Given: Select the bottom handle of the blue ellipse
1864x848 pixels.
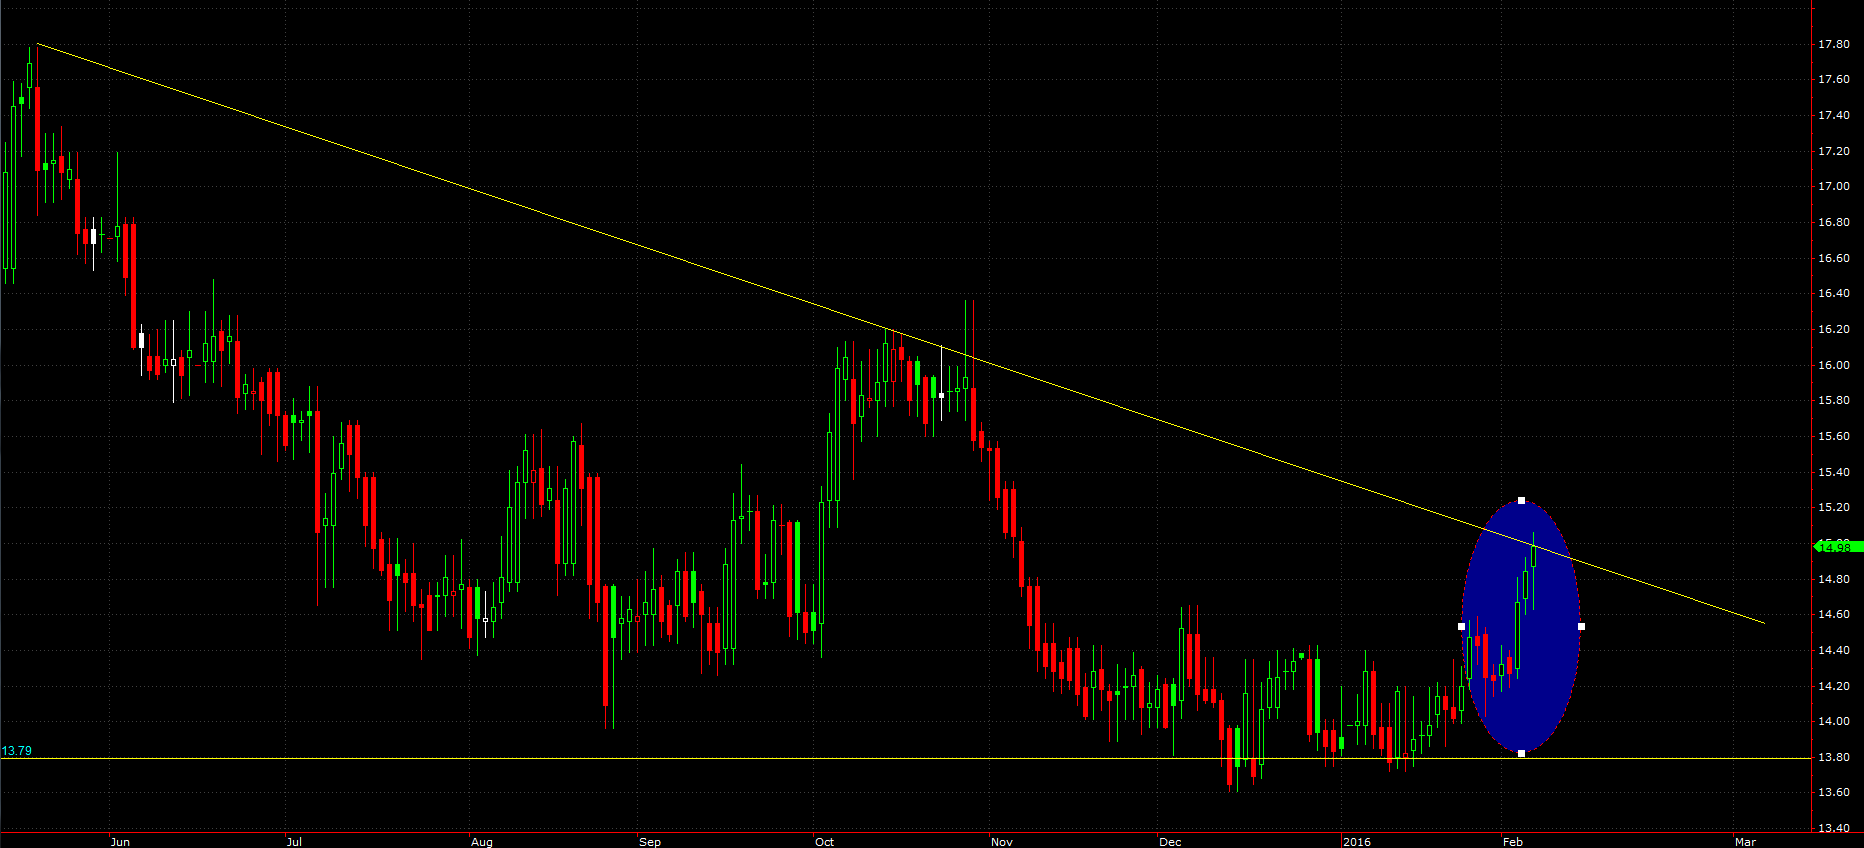Looking at the screenshot, I should 1521,753.
